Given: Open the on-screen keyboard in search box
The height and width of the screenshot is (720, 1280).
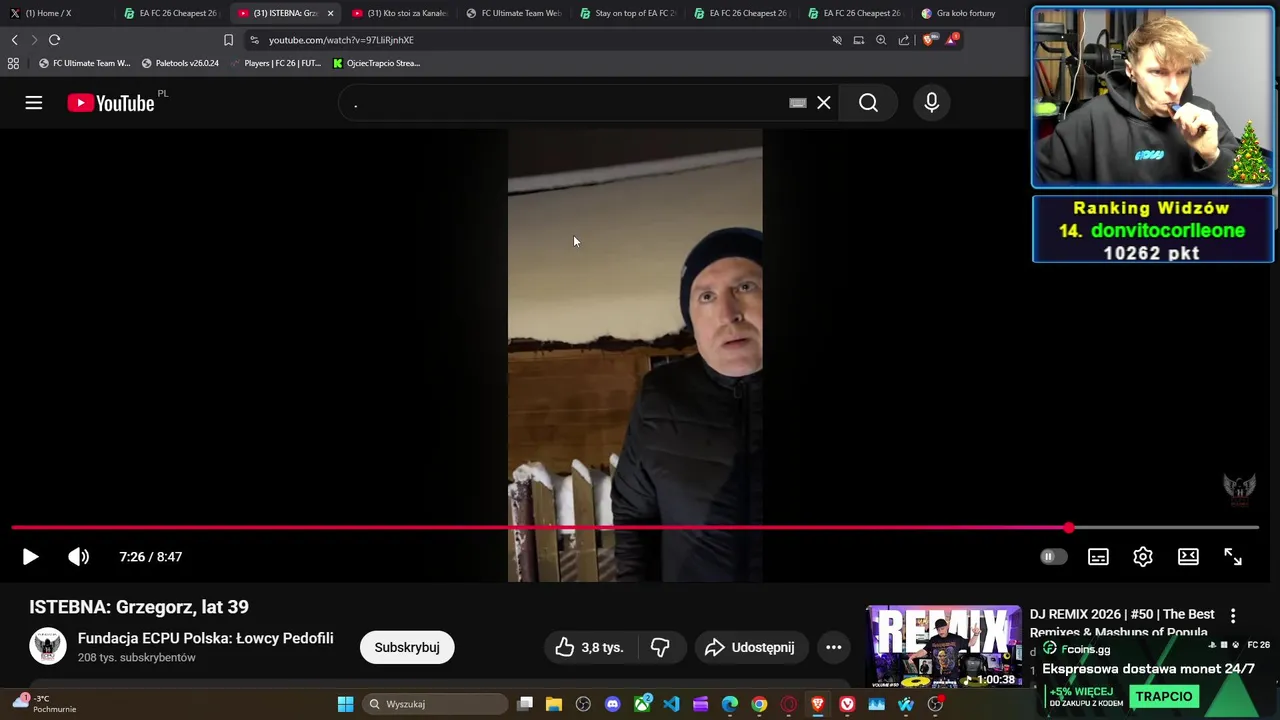Looking at the screenshot, I should coord(798,103).
